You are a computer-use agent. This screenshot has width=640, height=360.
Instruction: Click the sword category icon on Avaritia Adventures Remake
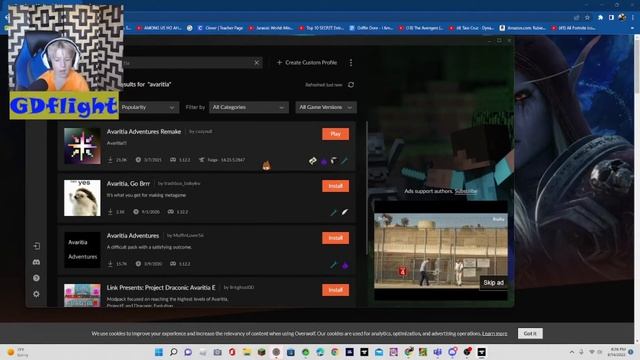(344, 161)
